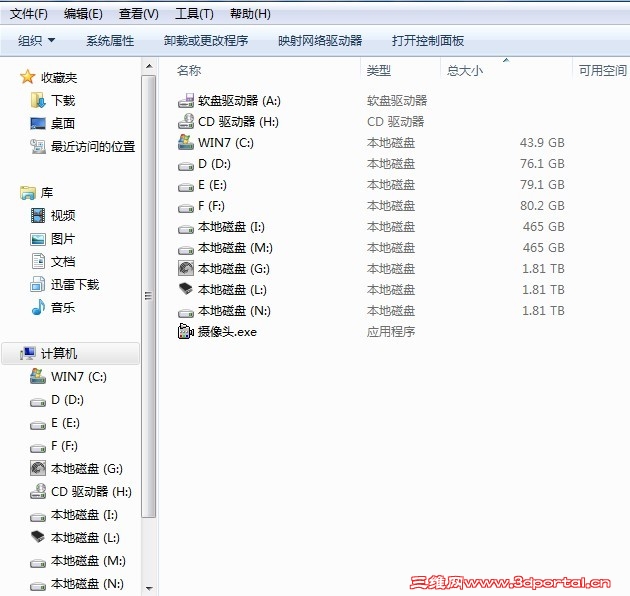Viewport: 630px width, 596px height.
Task: Click the 80.2 GB size value
Action: (x=542, y=205)
